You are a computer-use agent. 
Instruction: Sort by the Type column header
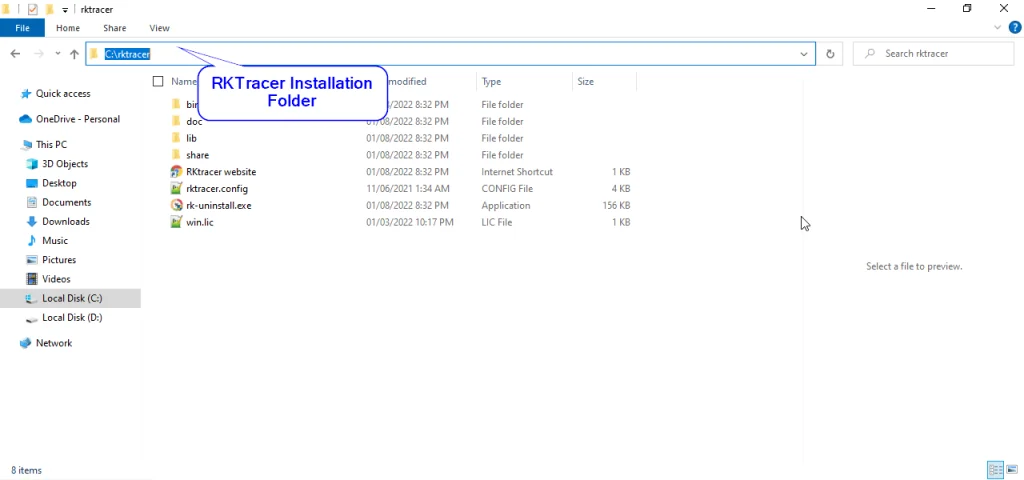click(x=491, y=82)
